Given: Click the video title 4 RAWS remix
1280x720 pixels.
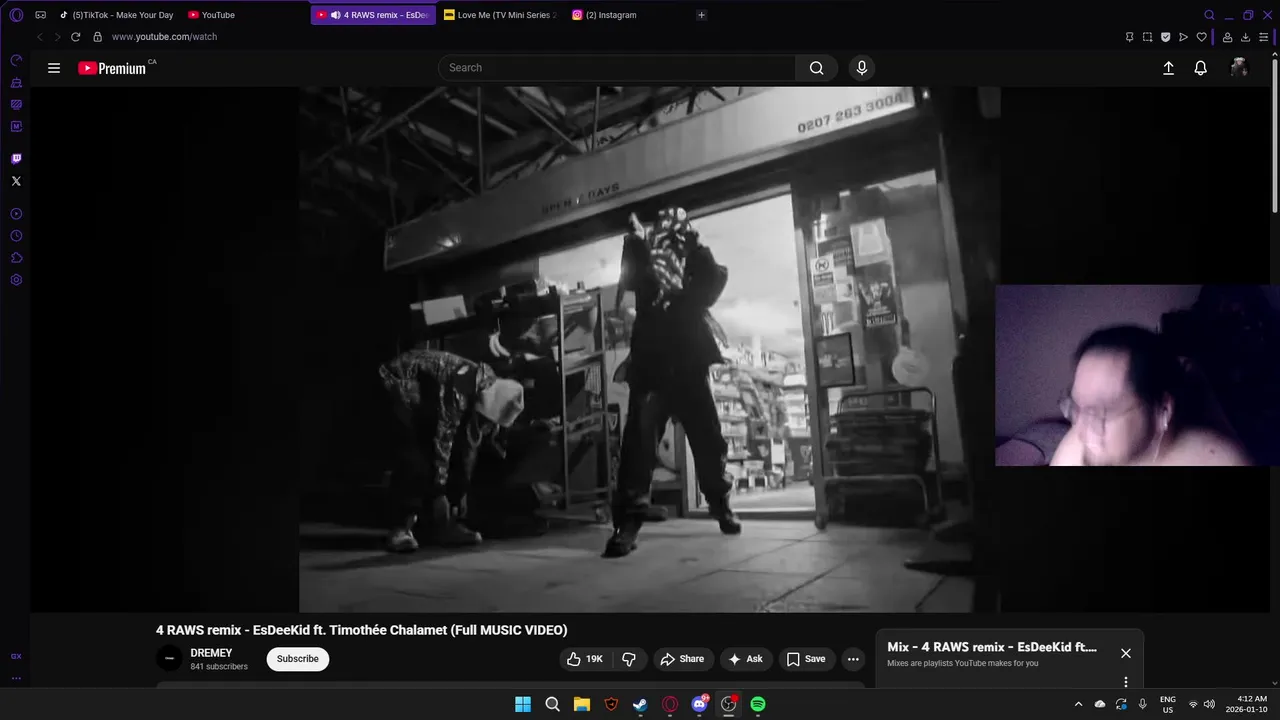Looking at the screenshot, I should tap(361, 630).
